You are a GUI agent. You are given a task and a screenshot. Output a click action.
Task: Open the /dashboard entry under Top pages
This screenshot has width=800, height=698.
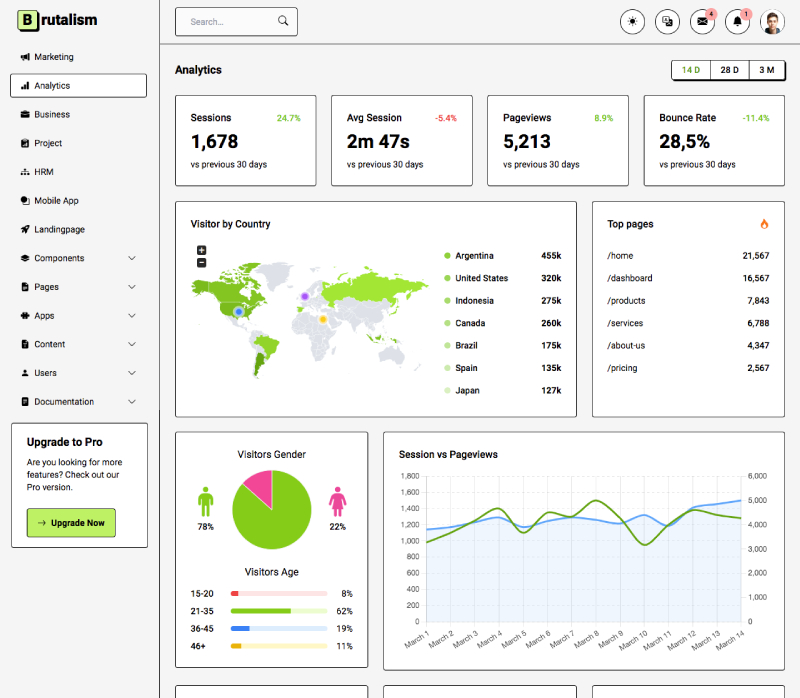631,278
